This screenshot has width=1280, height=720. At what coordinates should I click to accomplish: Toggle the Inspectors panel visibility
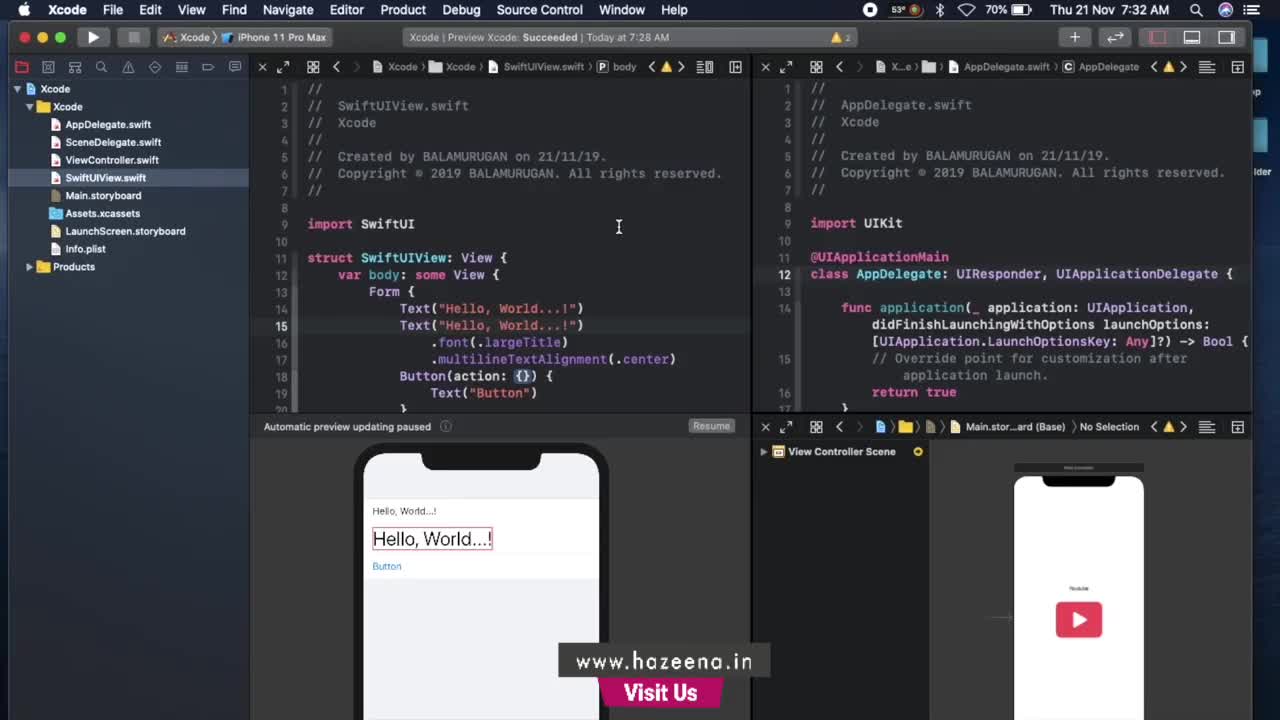pyautogui.click(x=1227, y=37)
